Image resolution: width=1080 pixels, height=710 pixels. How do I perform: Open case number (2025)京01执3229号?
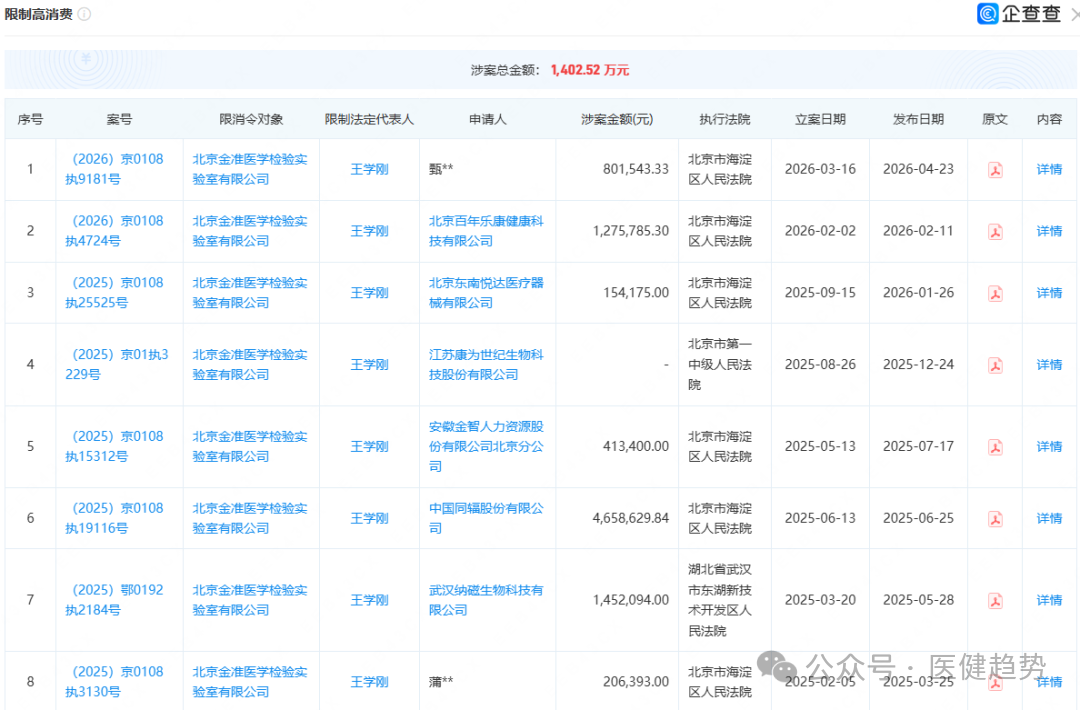pos(117,365)
